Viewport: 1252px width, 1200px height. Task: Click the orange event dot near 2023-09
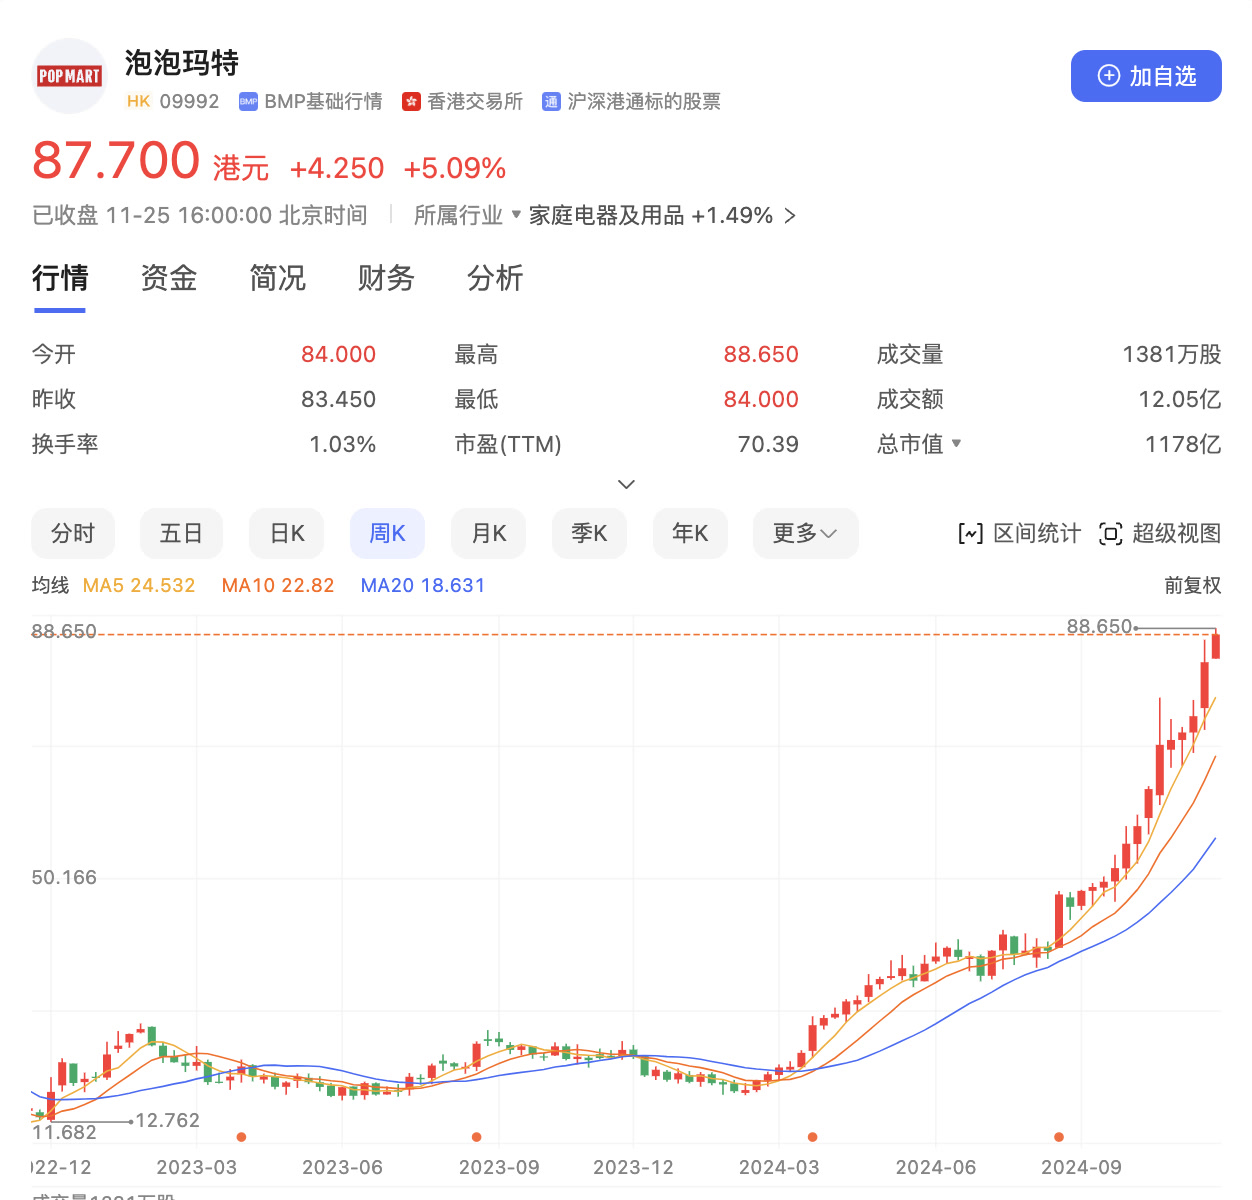pyautogui.click(x=477, y=1137)
